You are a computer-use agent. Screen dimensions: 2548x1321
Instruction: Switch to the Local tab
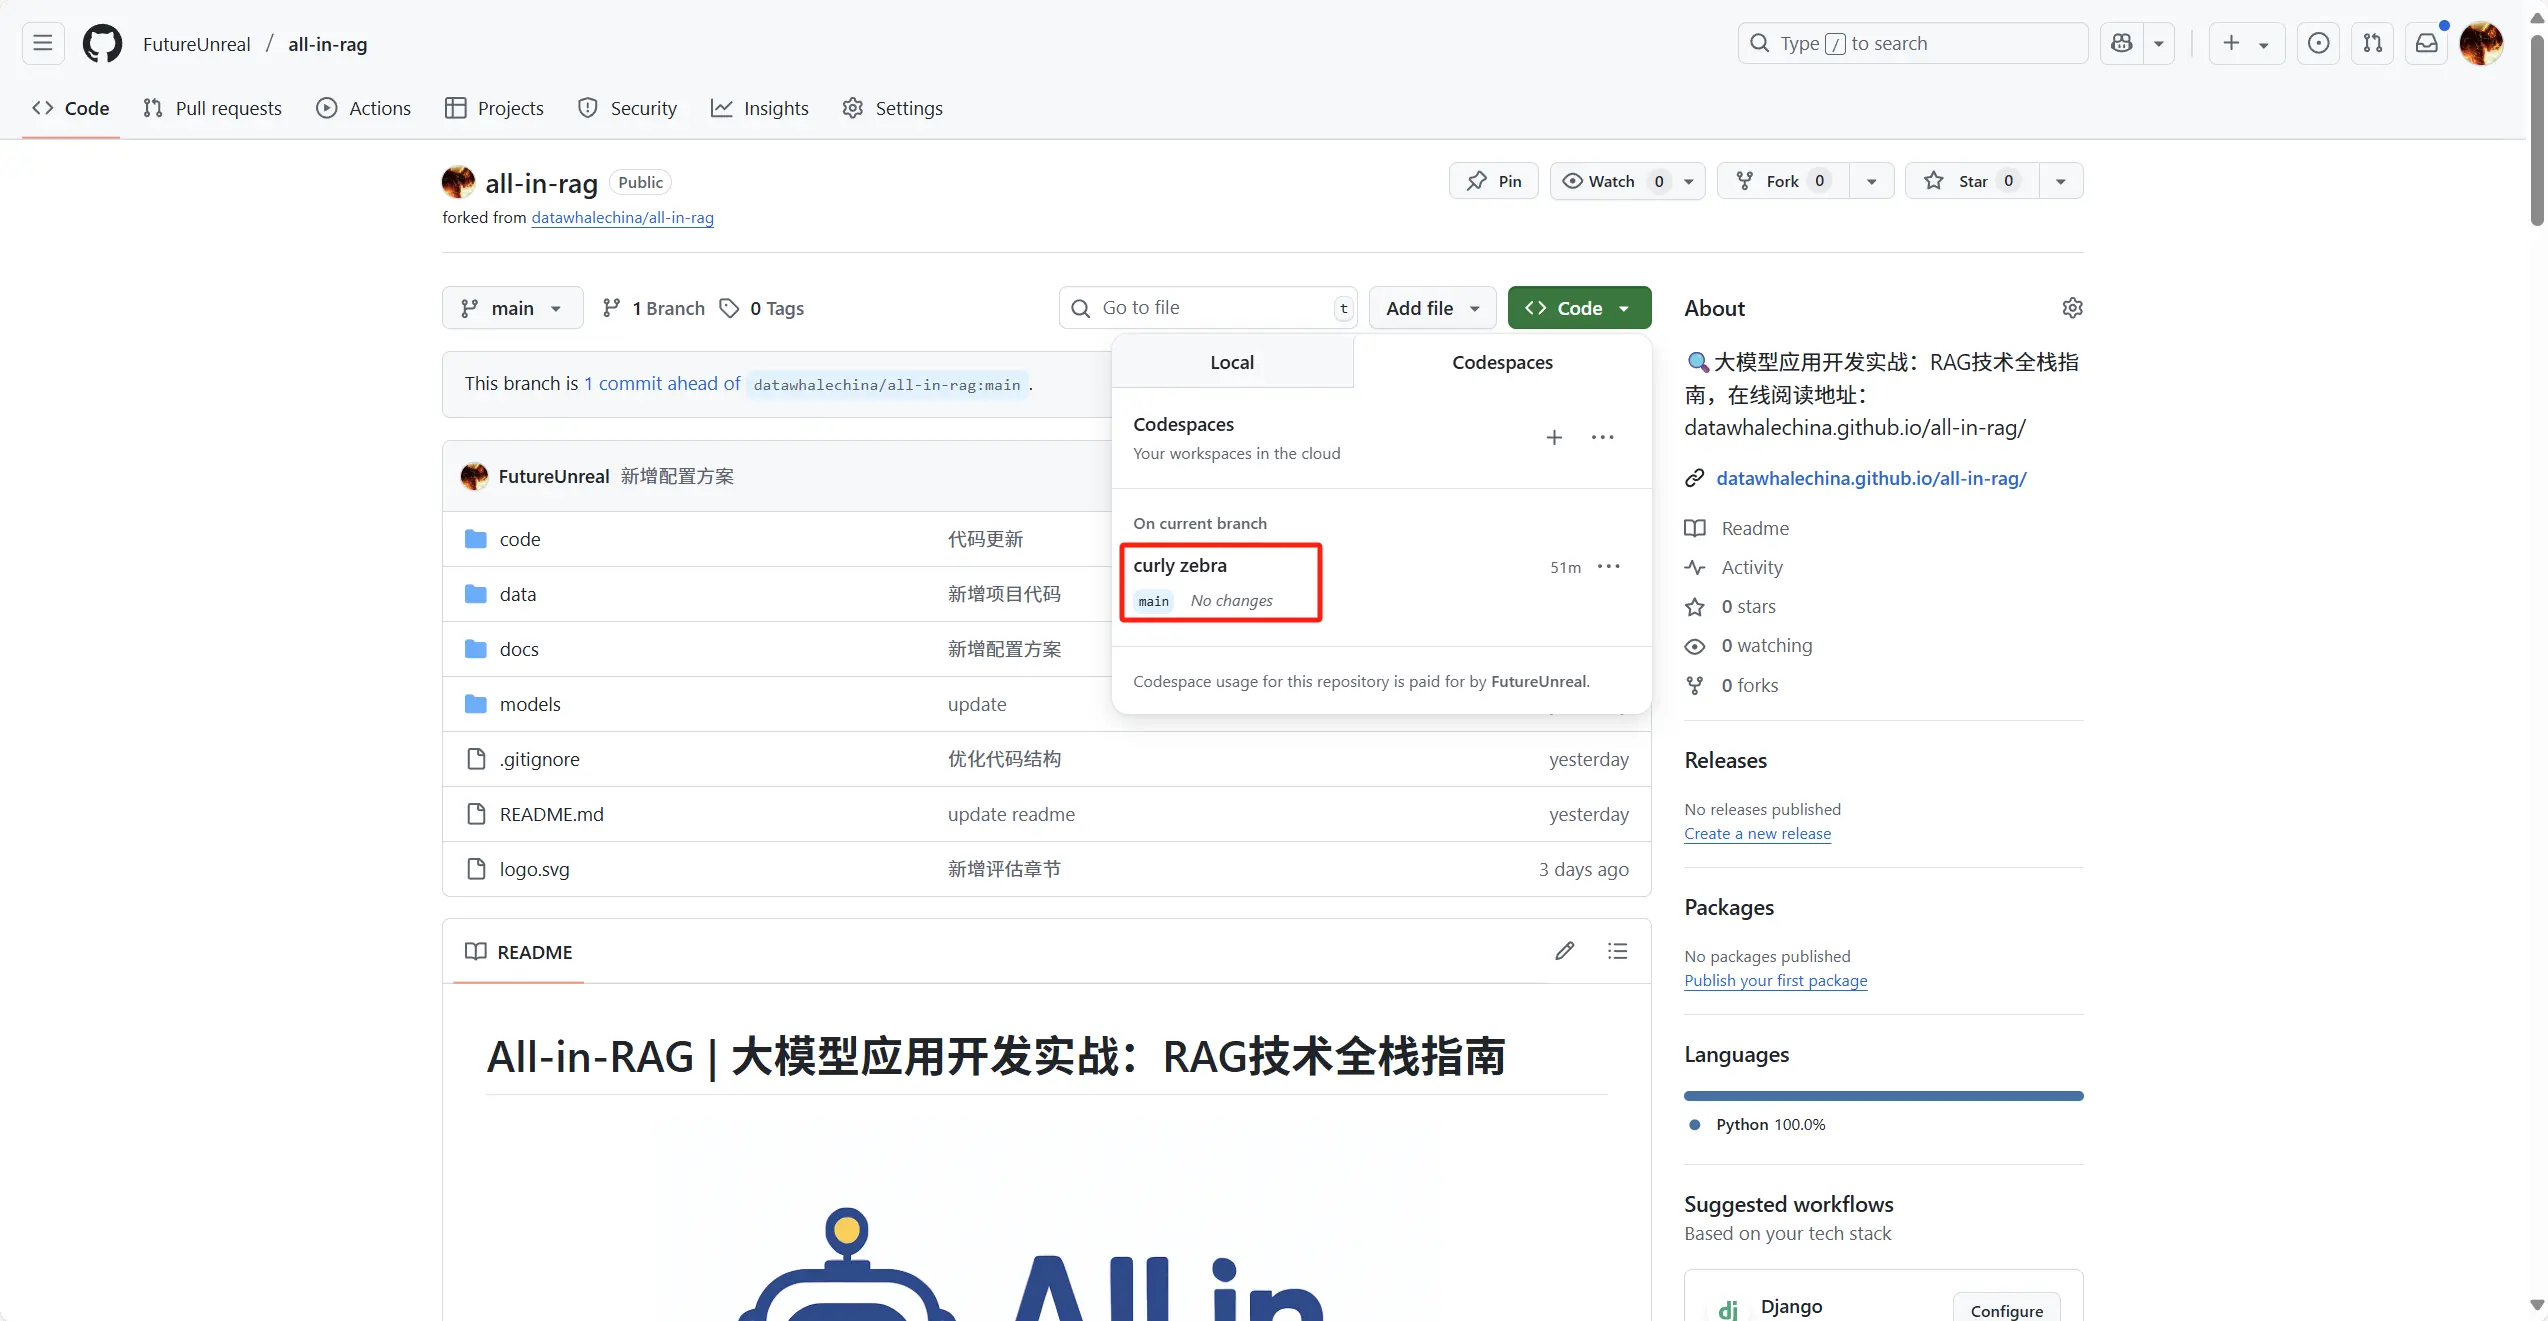click(x=1232, y=362)
